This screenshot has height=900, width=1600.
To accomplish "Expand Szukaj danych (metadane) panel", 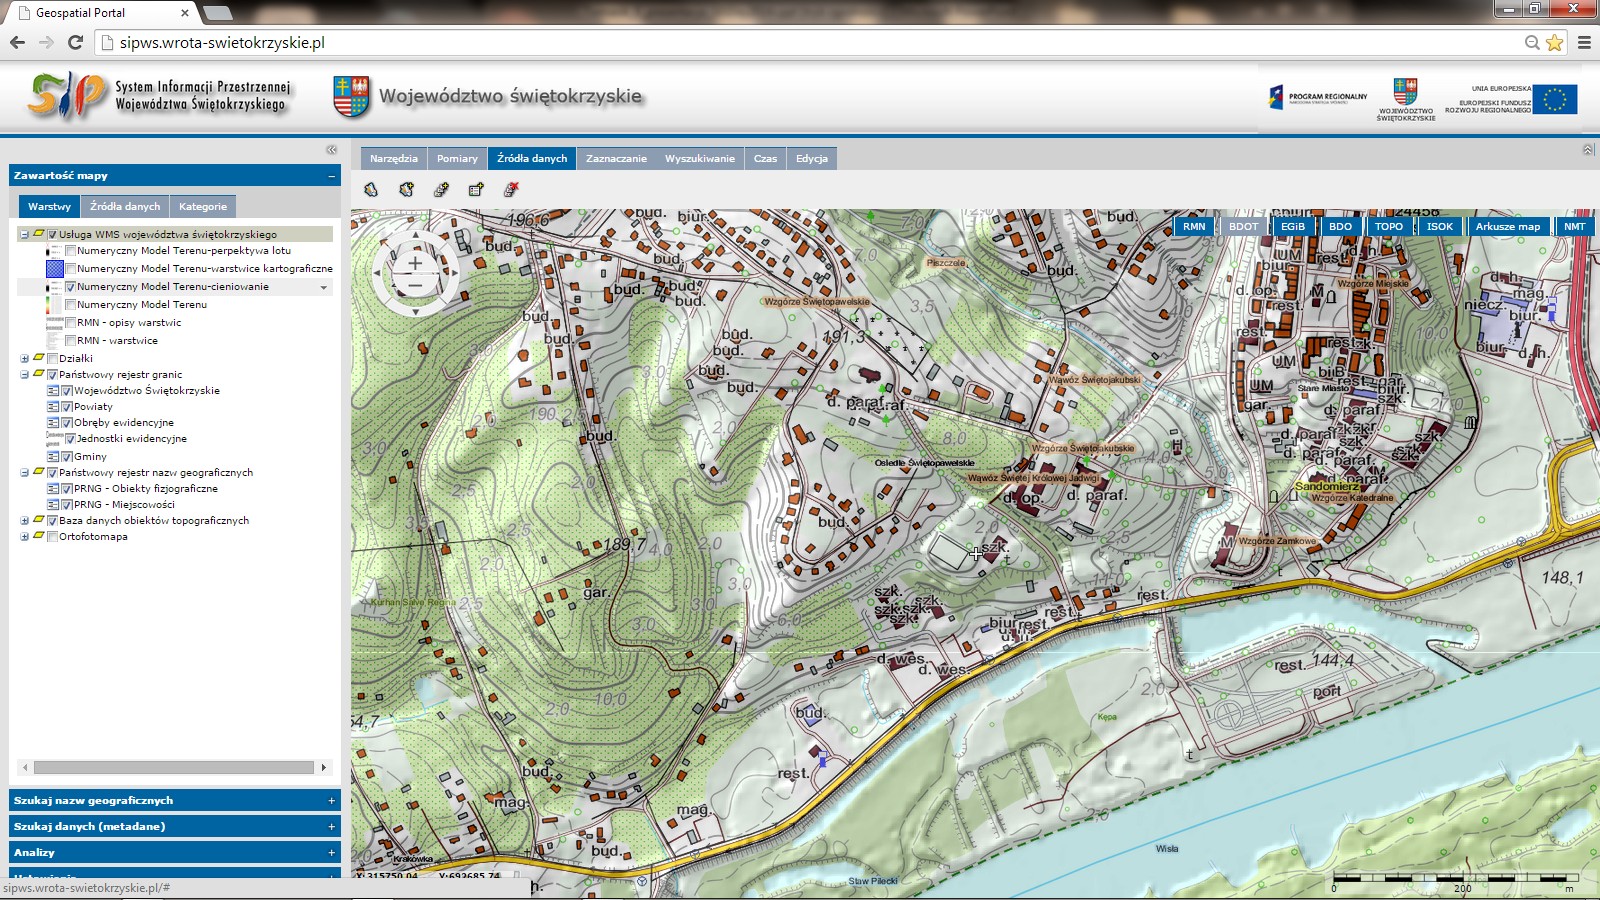I will 331,826.
